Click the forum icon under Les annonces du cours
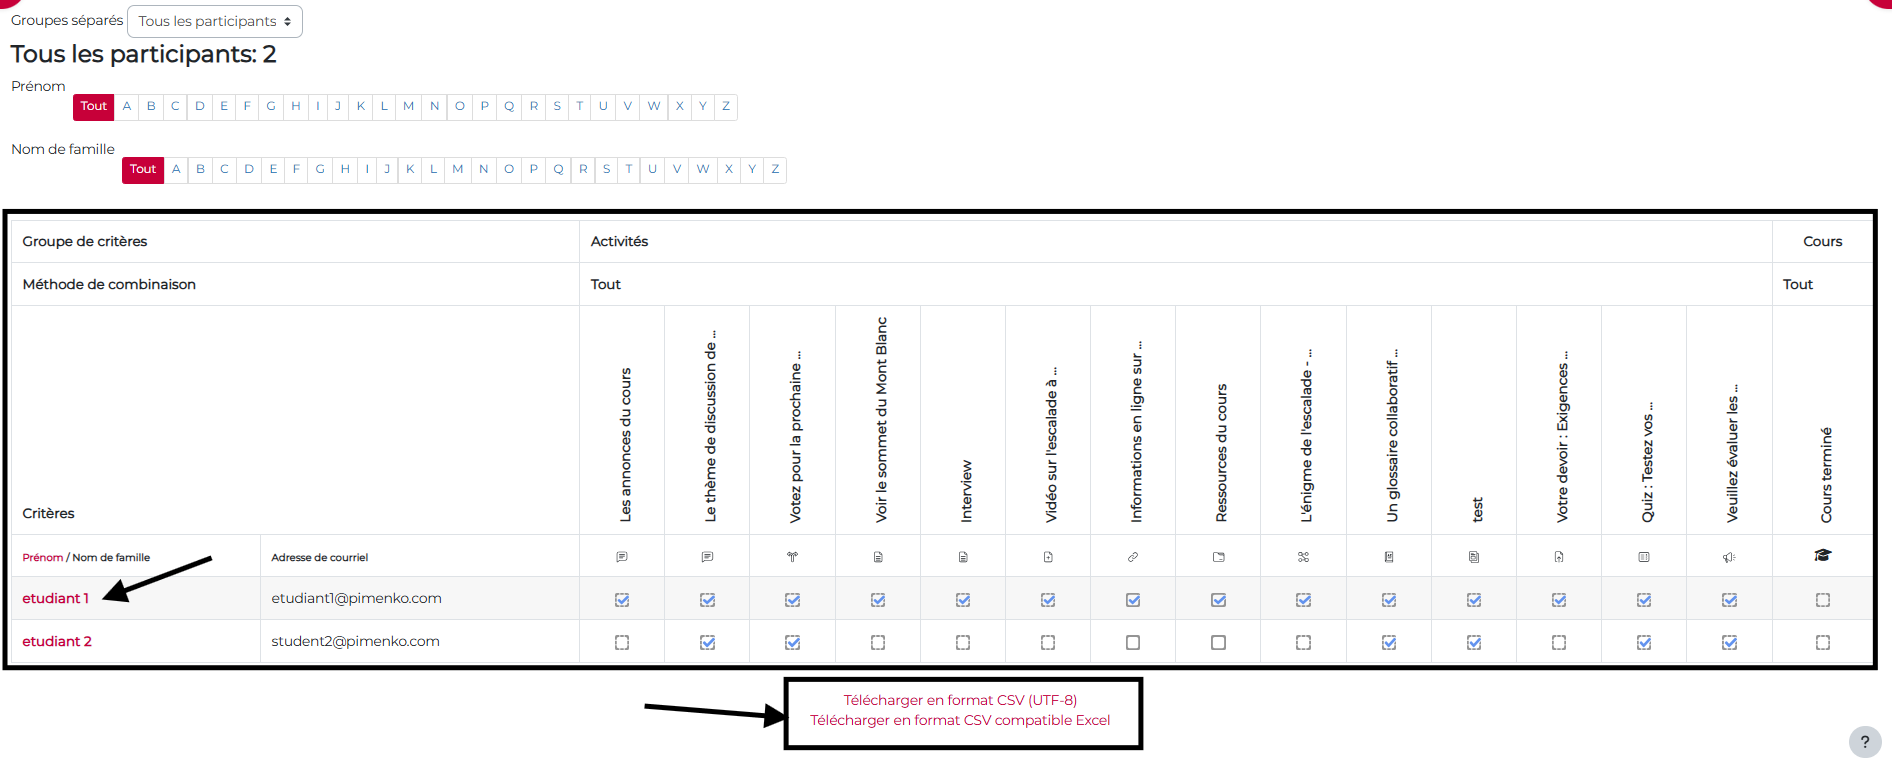This screenshot has width=1892, height=759. coord(622,557)
